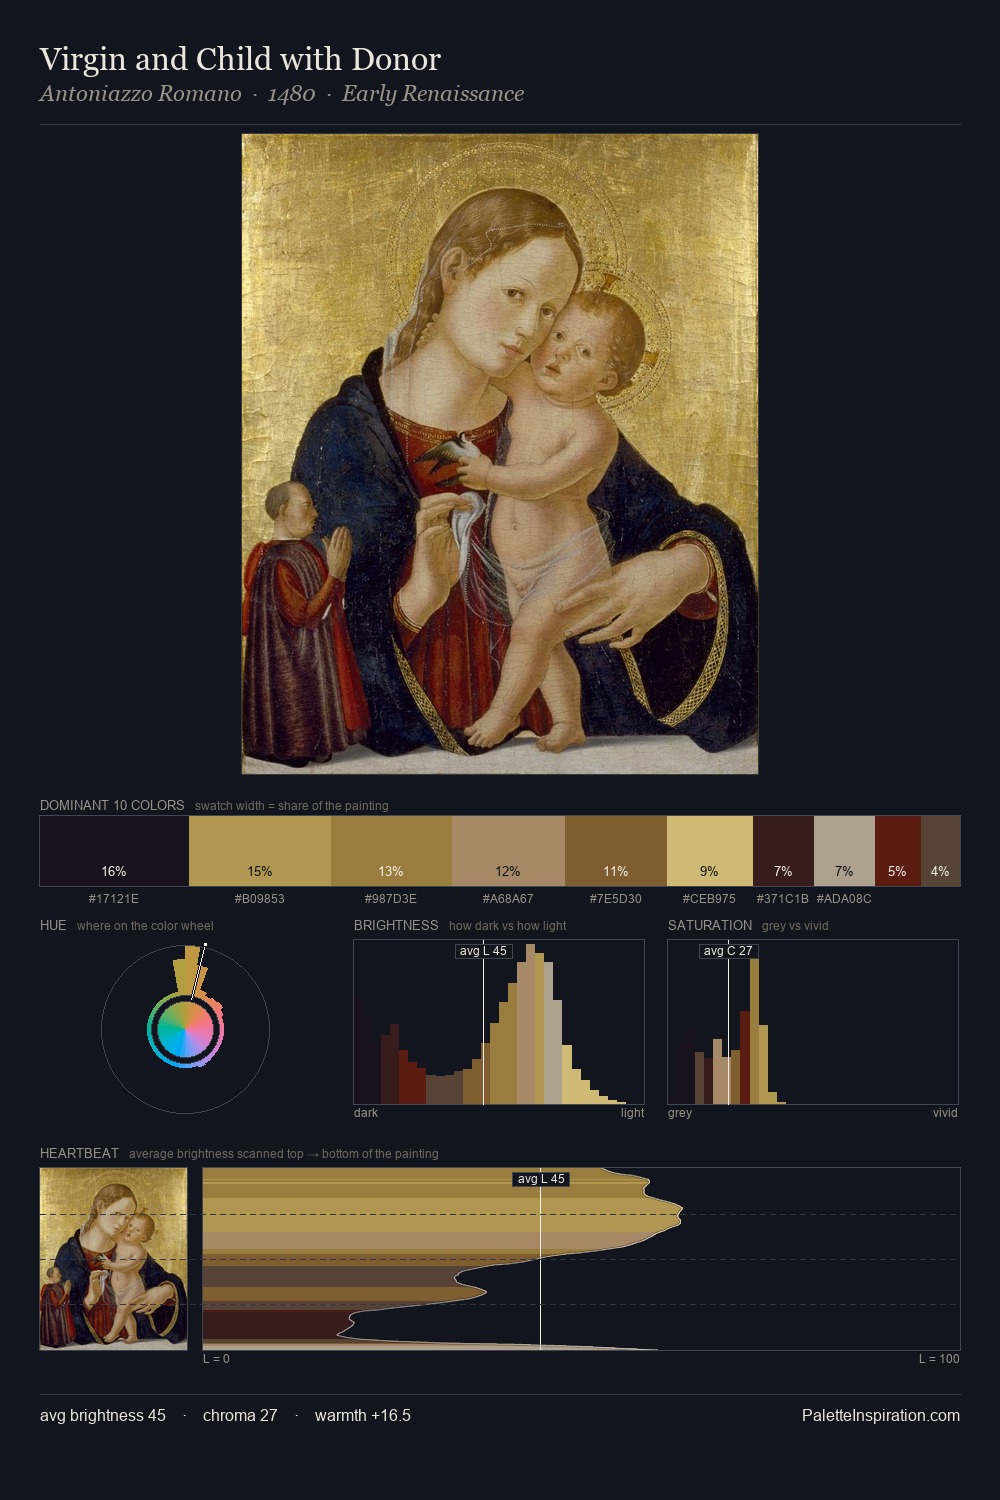Click the 'avg C 27' saturation label
This screenshot has width=1000, height=1500.
click(728, 951)
